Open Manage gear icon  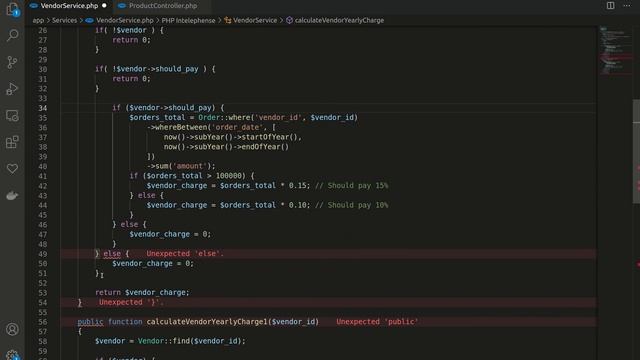[12, 355]
